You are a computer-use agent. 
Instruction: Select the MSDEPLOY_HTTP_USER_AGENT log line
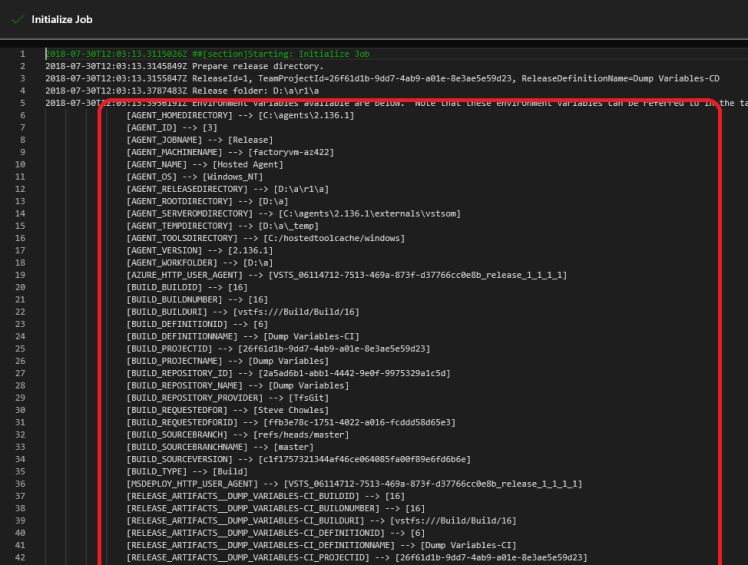(x=353, y=483)
